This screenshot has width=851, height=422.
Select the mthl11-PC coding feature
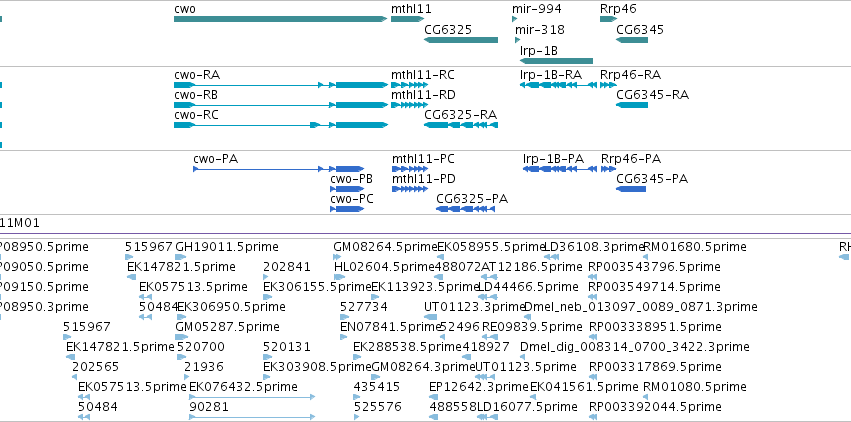pos(410,169)
